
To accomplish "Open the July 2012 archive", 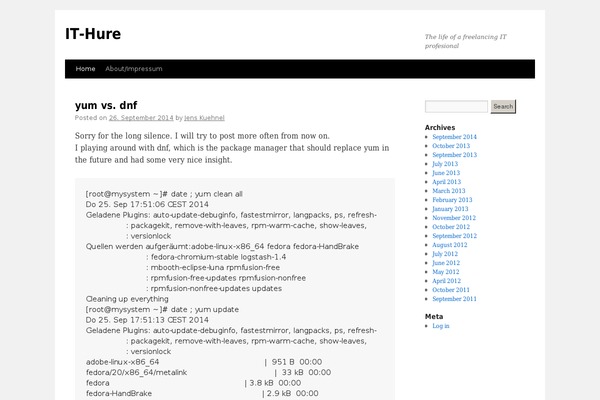I will coord(445,254).
